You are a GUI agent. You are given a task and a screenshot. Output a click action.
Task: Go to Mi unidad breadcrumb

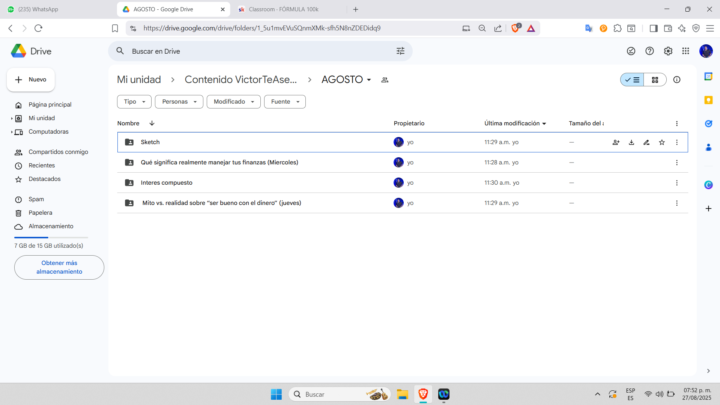(x=139, y=79)
